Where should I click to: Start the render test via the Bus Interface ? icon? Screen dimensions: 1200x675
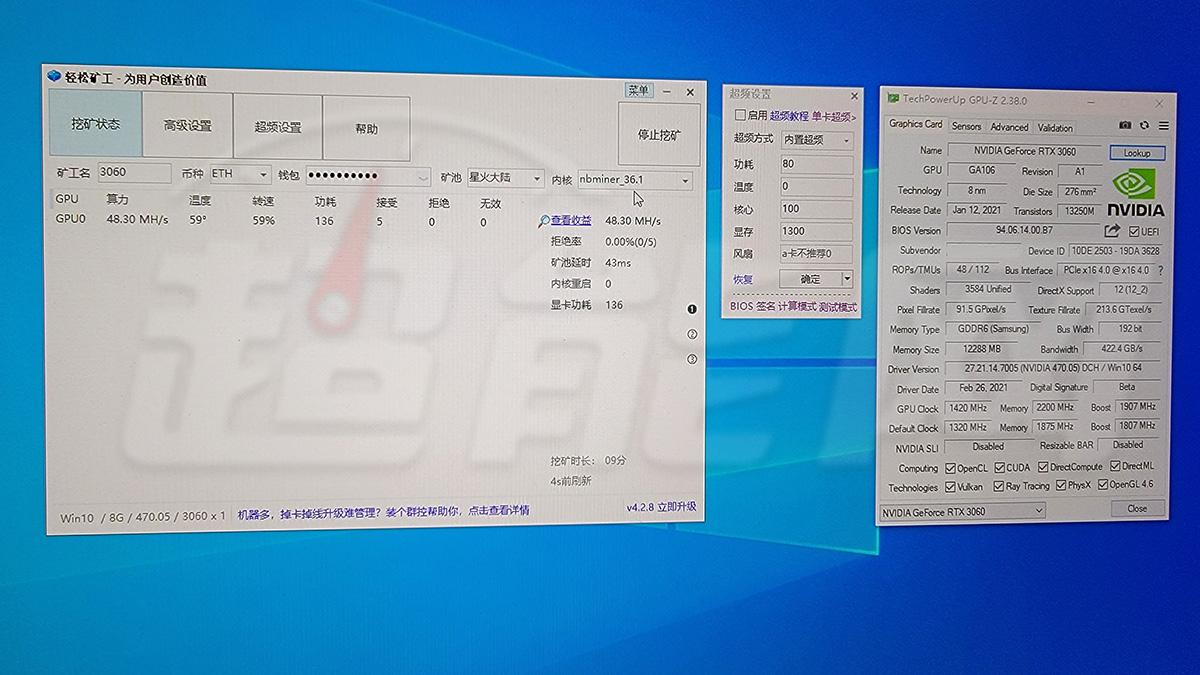click(1161, 269)
